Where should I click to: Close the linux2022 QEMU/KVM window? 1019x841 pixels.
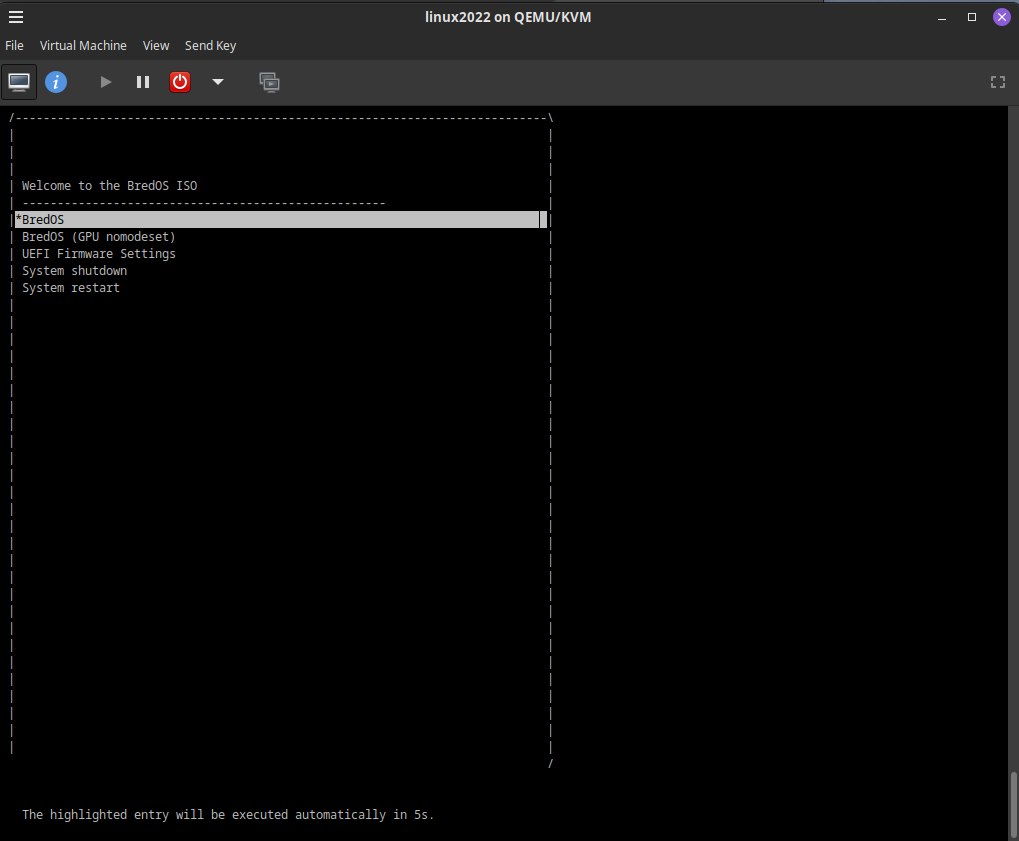(1001, 18)
